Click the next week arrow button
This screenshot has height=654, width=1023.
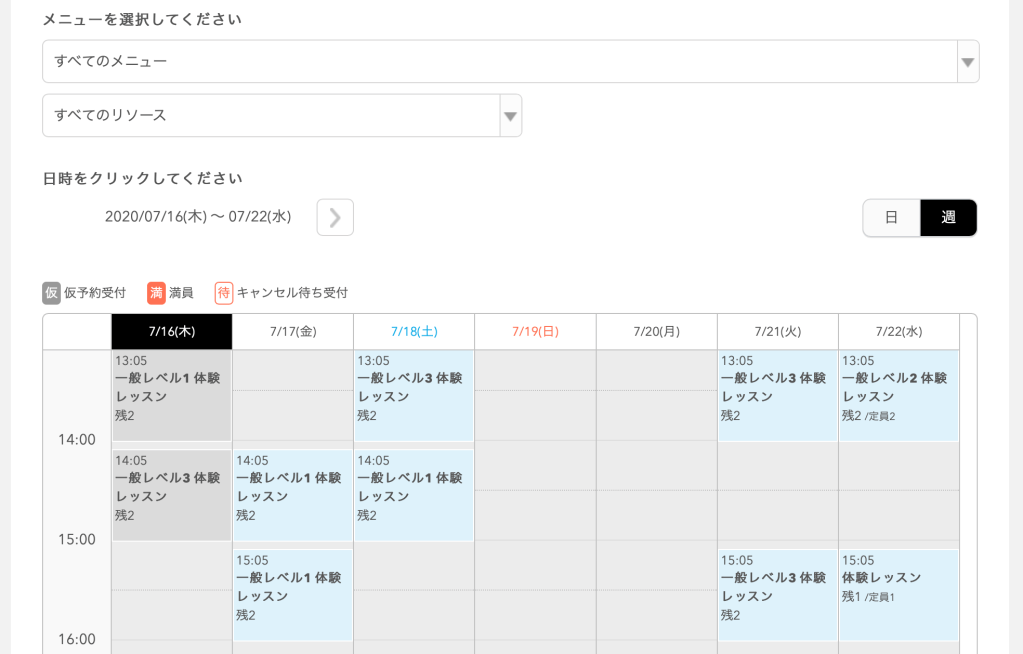(335, 217)
